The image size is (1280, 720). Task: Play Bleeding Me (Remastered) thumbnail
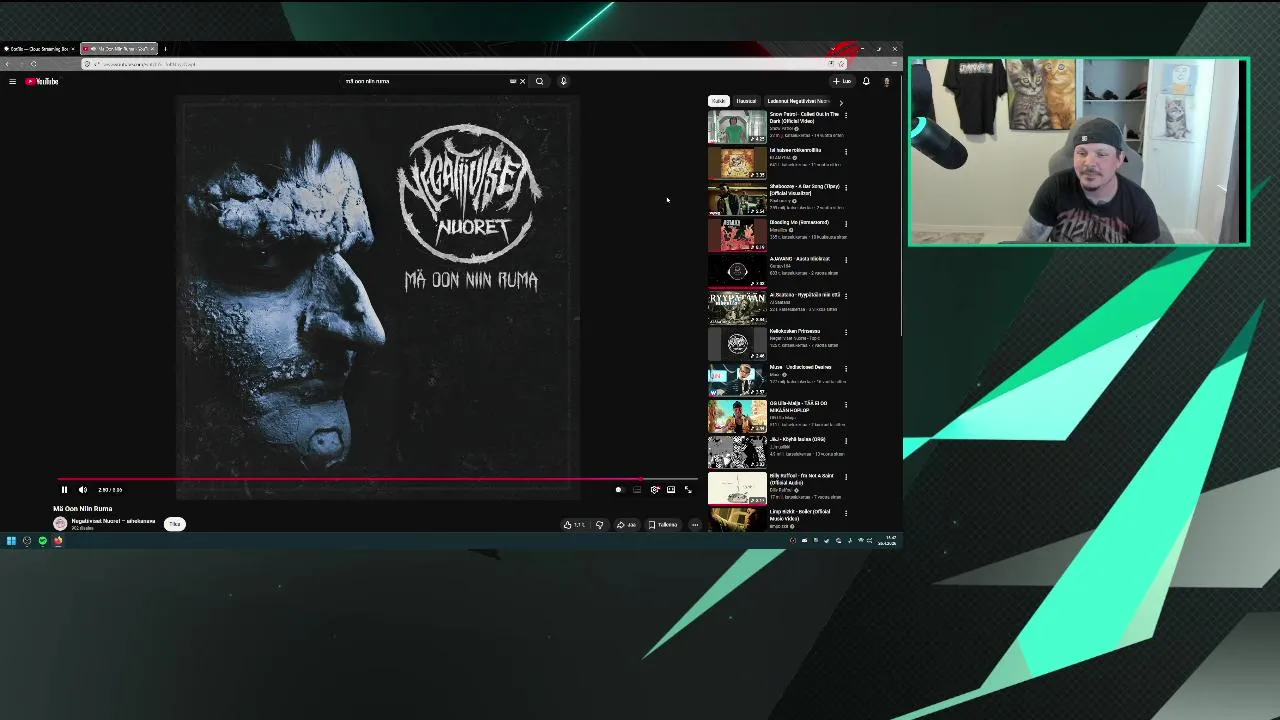pos(737,235)
